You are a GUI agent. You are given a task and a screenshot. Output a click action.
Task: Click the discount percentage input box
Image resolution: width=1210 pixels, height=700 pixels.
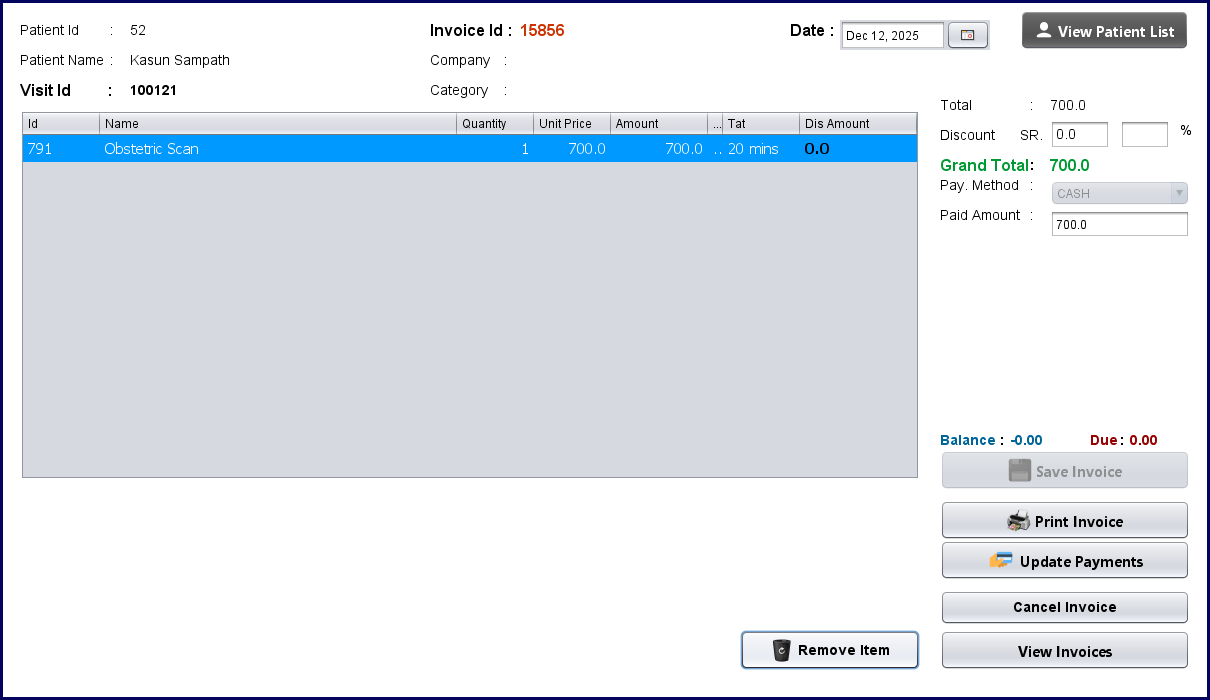point(1144,134)
